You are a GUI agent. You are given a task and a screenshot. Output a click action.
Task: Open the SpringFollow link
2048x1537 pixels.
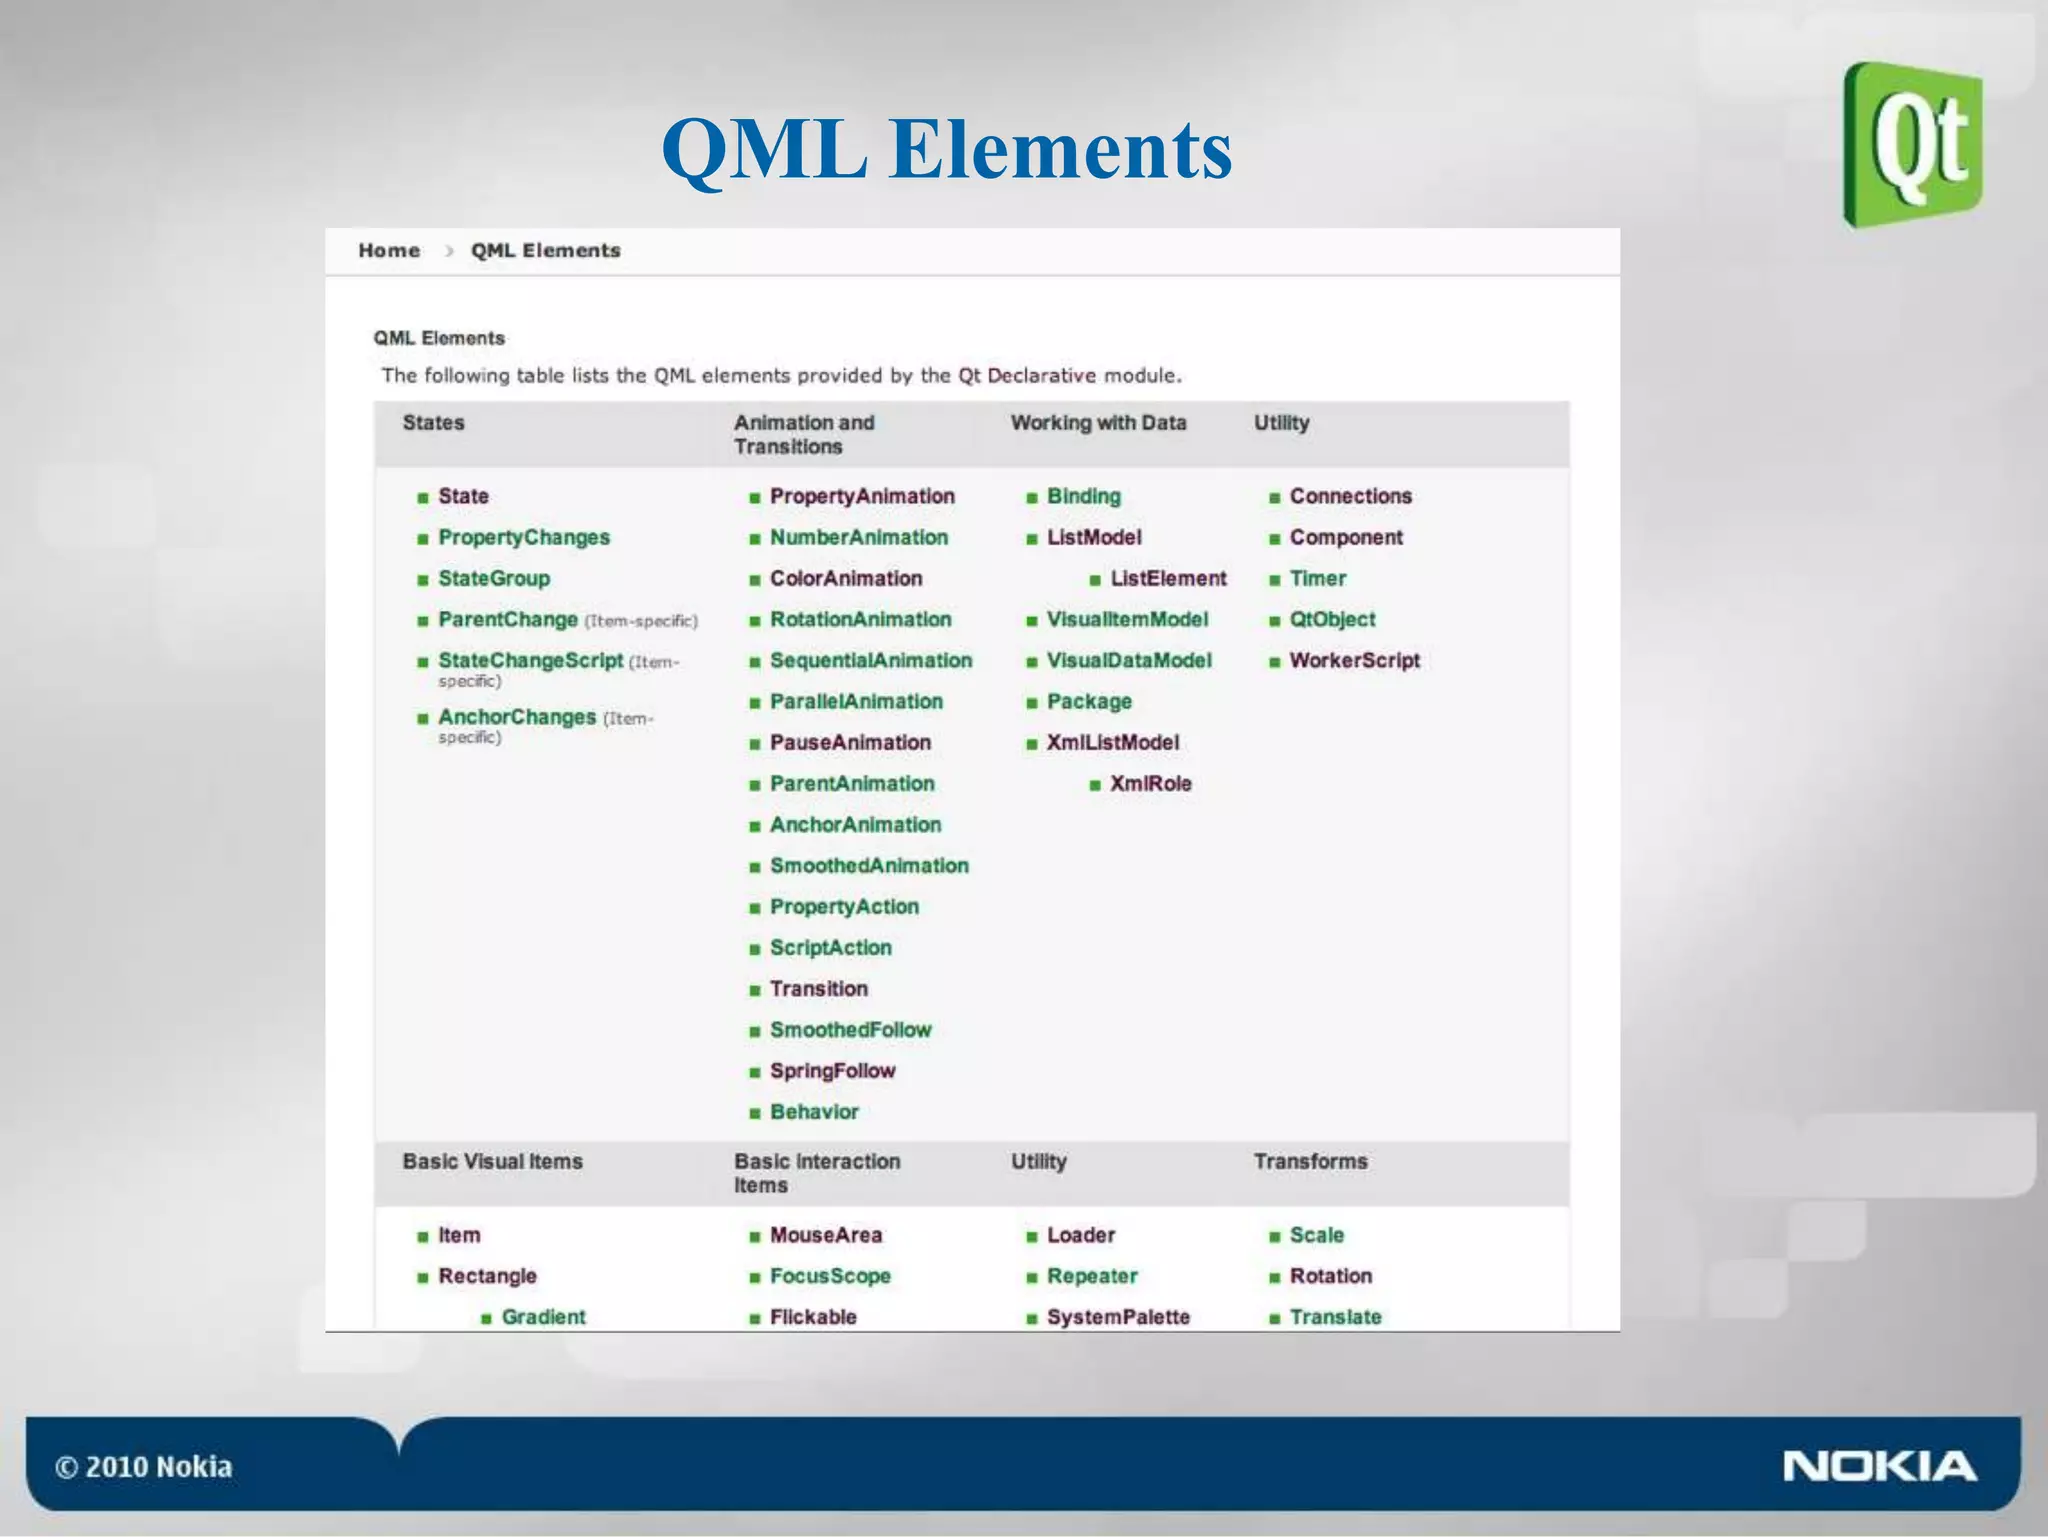pos(833,1071)
